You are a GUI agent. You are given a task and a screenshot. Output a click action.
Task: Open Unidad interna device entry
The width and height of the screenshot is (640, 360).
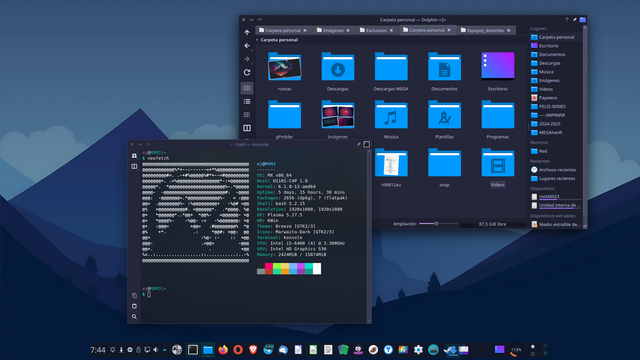click(556, 205)
